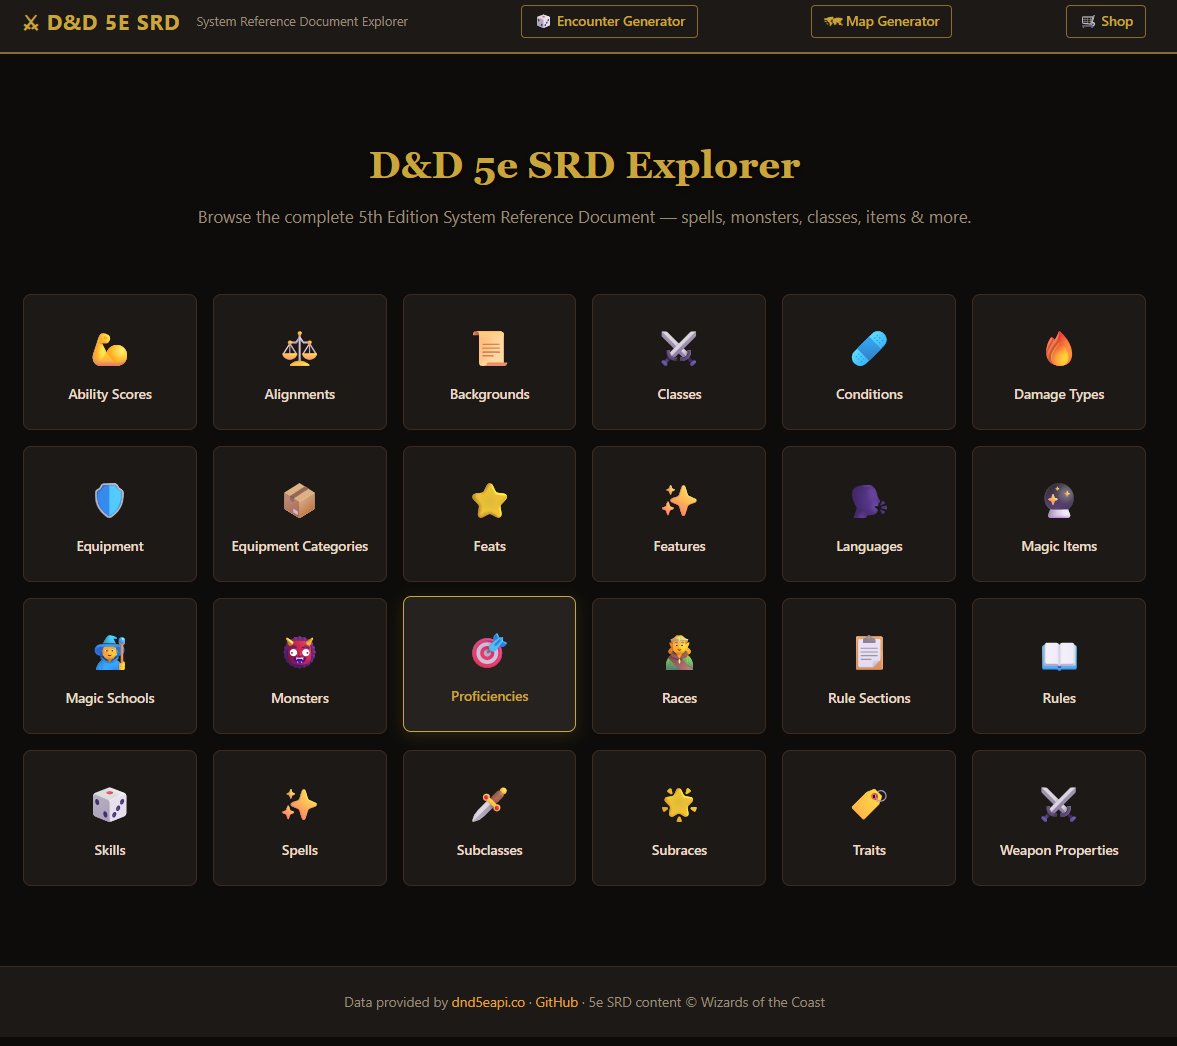Open the Magic Items crystal ball icon

(1058, 501)
